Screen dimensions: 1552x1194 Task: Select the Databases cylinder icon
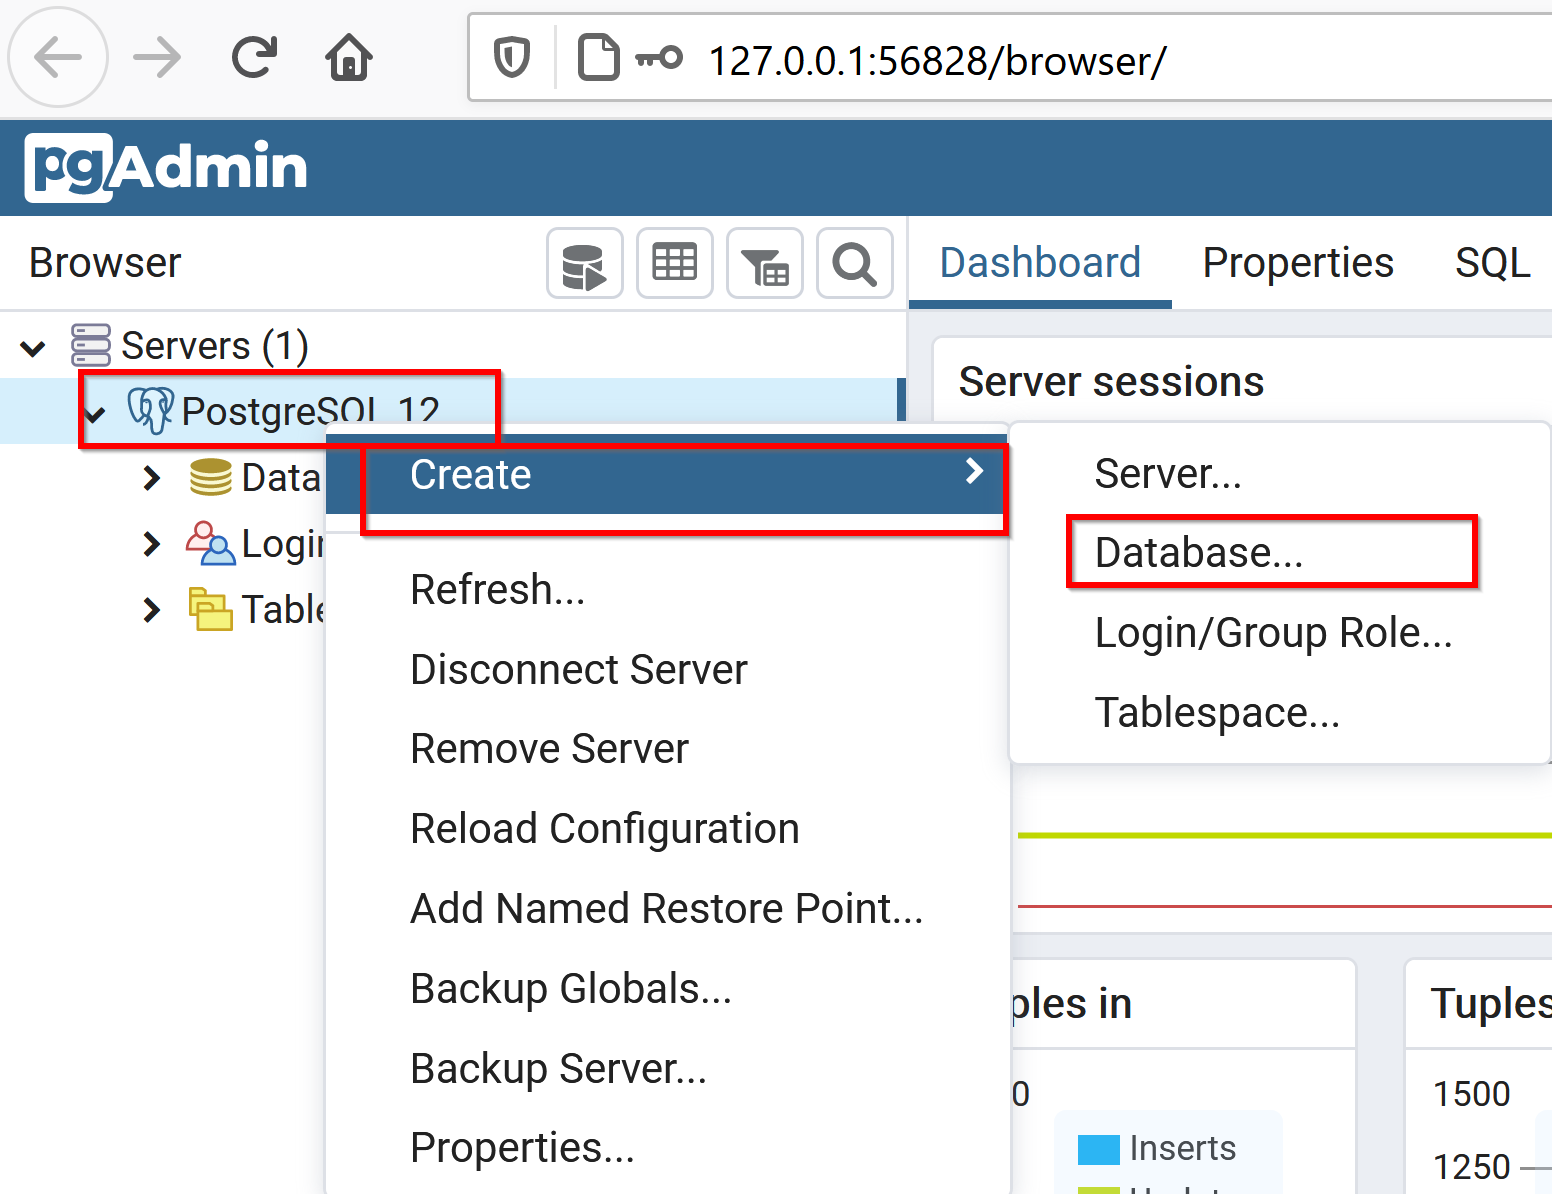(x=211, y=477)
